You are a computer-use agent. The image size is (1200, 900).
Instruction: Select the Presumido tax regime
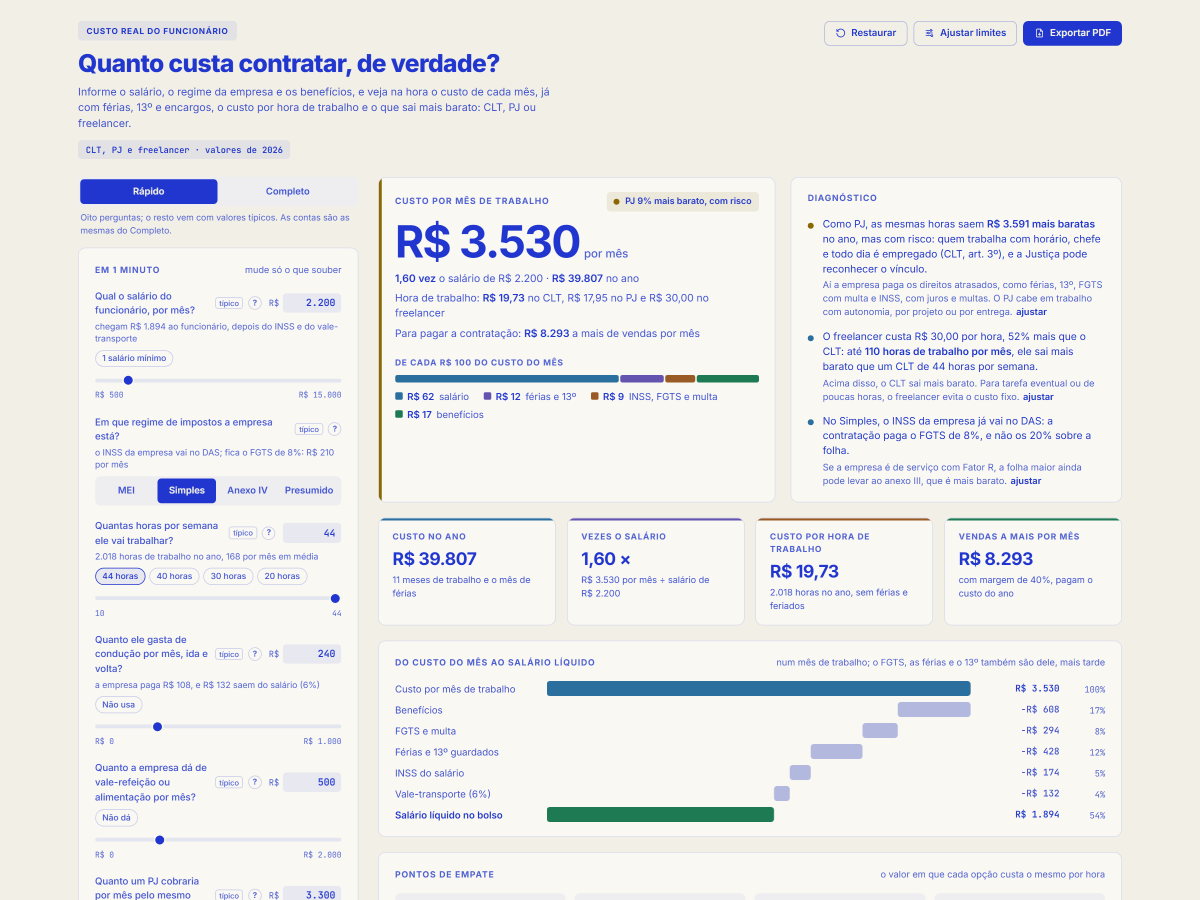pyautogui.click(x=309, y=490)
